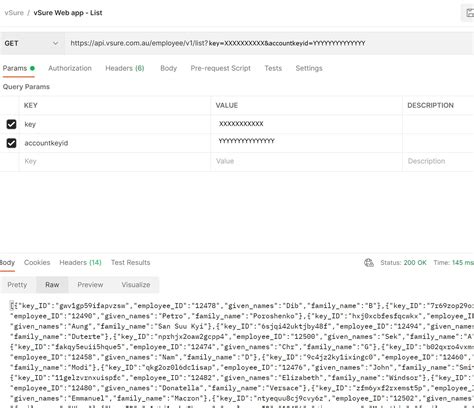Open the GET method dropdown
This screenshot has width=474, height=408.
32,43
